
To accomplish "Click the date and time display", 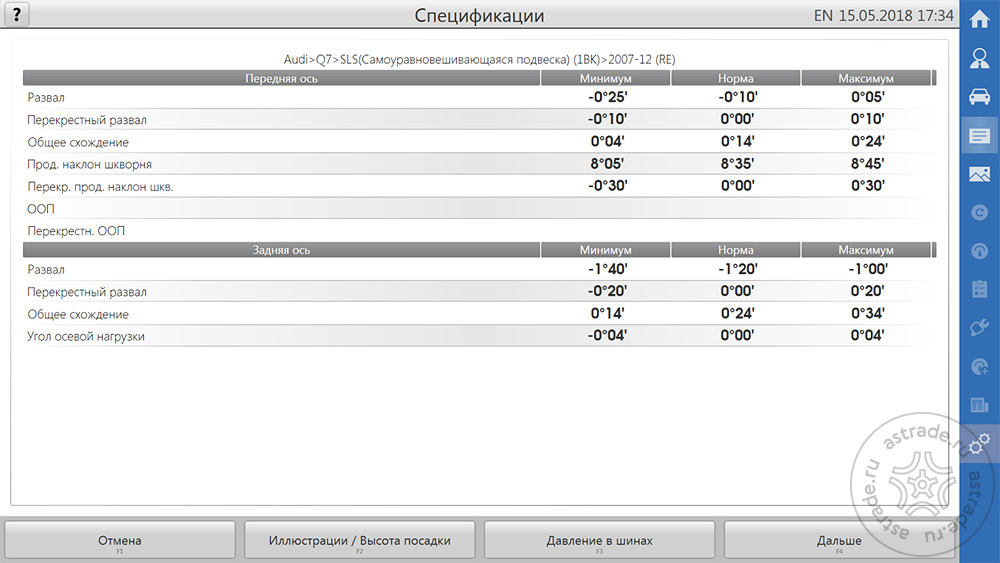I will [x=884, y=15].
